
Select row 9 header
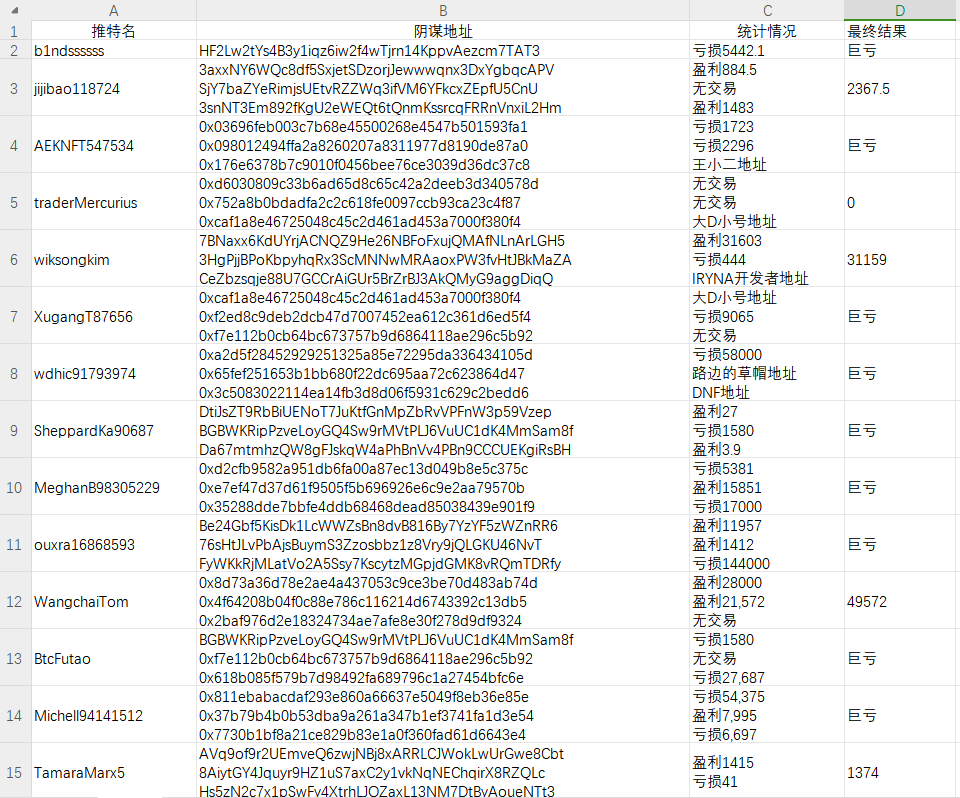[x=15, y=430]
